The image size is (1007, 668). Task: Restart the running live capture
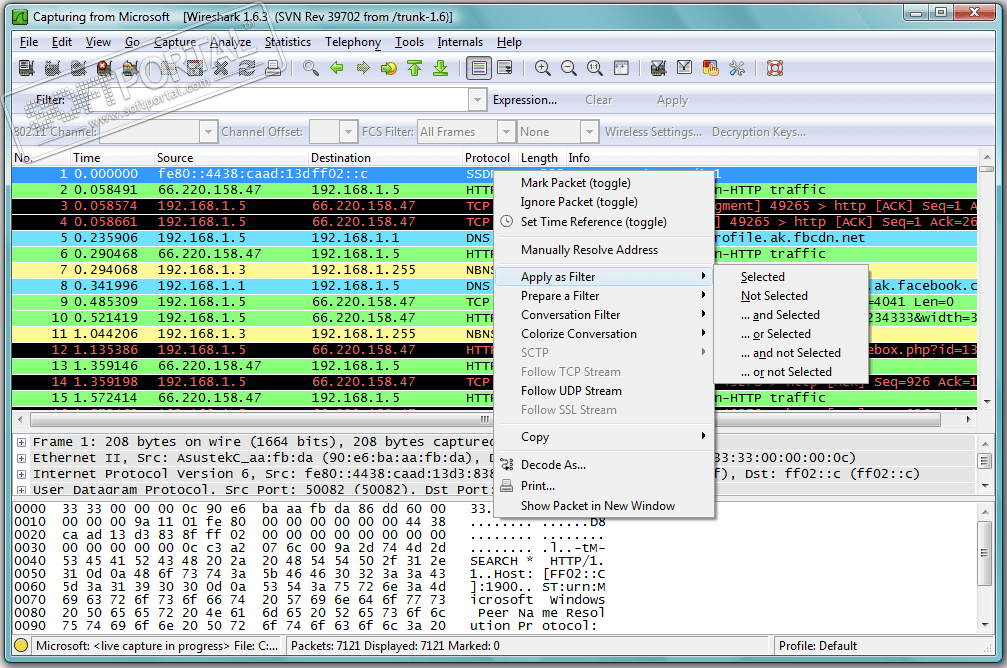tap(130, 68)
